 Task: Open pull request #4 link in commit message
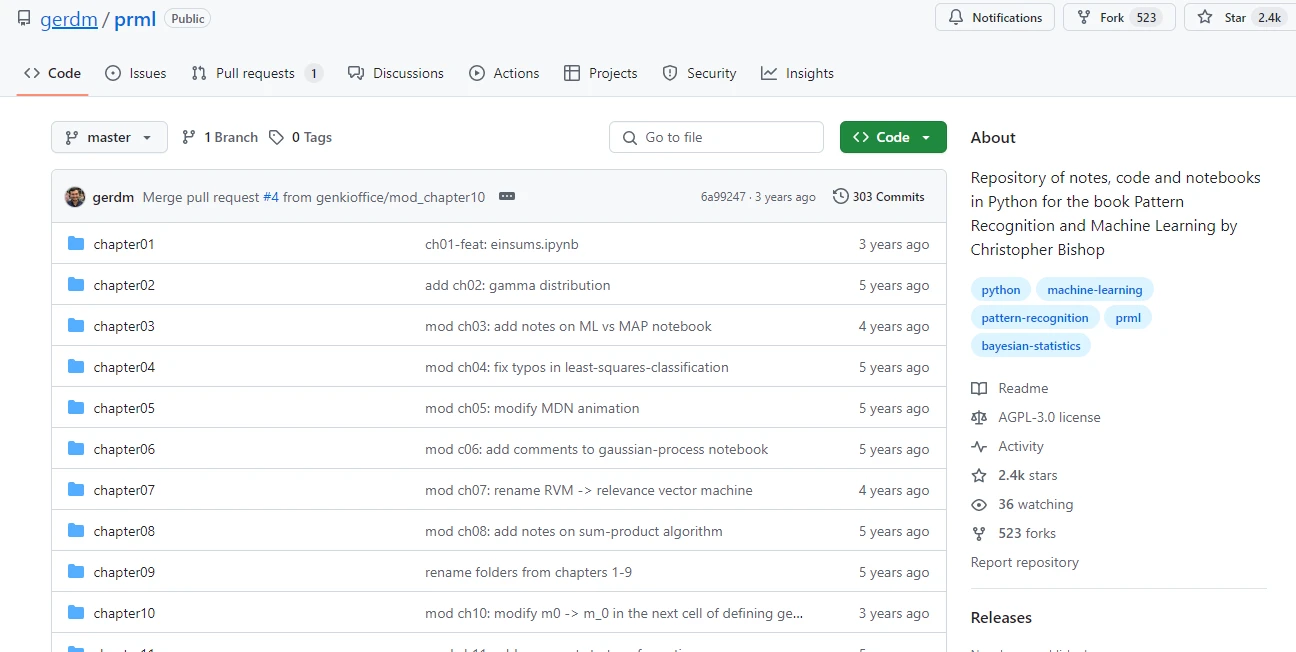coord(271,197)
